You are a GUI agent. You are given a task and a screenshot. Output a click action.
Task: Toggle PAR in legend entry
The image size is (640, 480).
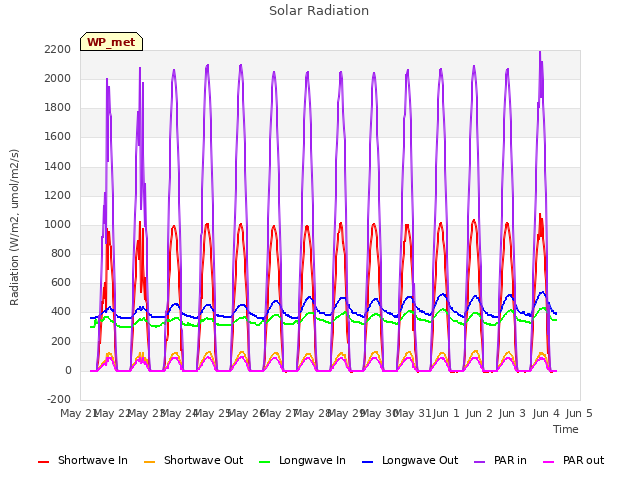tap(500, 460)
